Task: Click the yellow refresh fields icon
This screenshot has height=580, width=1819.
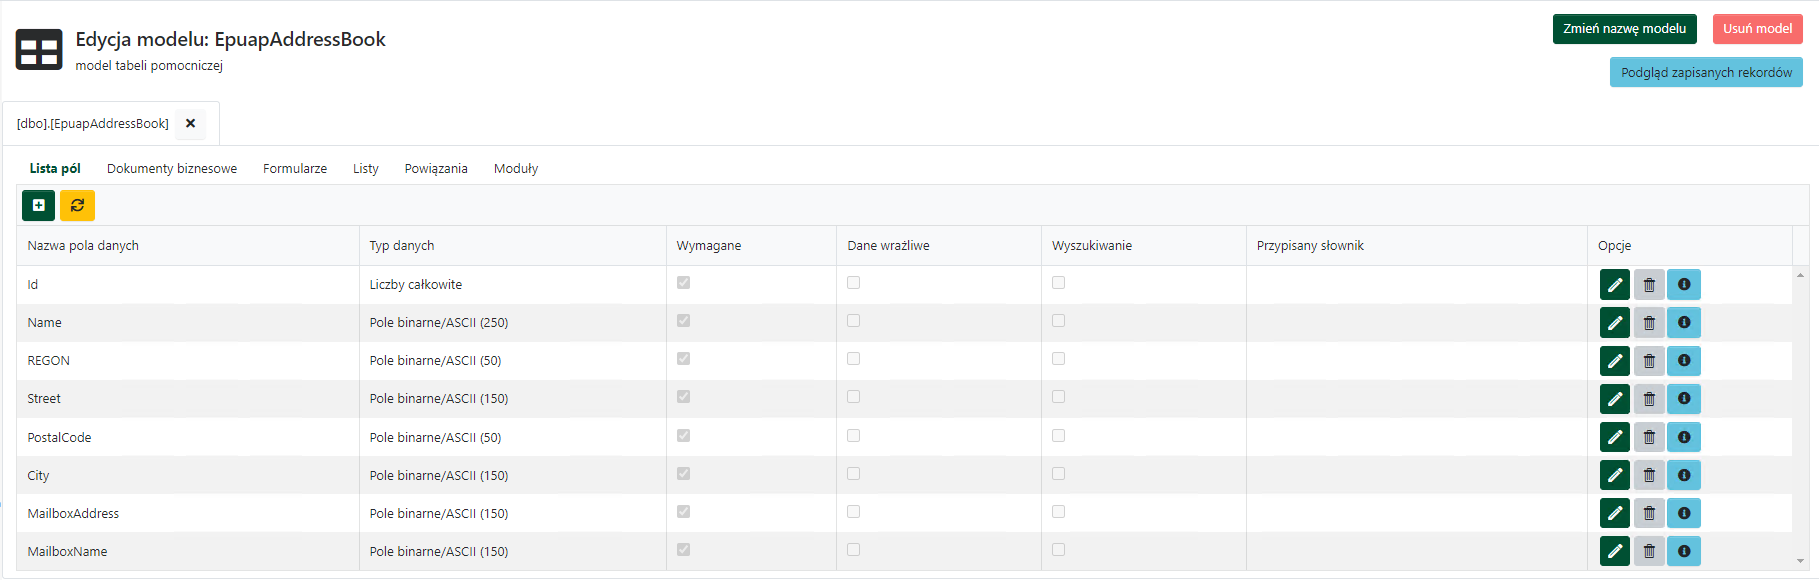Action: (x=77, y=205)
